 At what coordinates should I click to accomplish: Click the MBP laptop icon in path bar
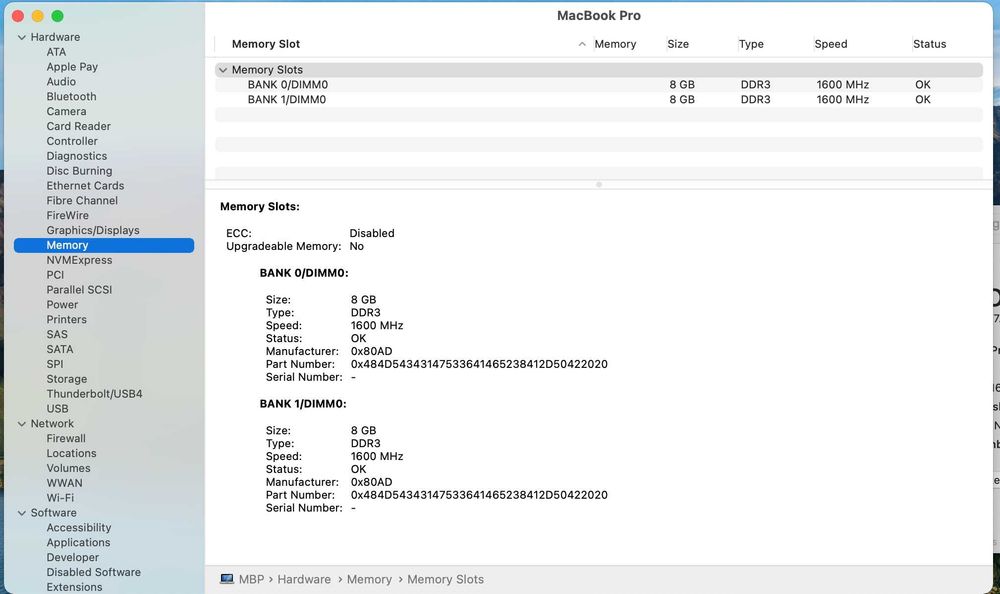click(x=227, y=579)
